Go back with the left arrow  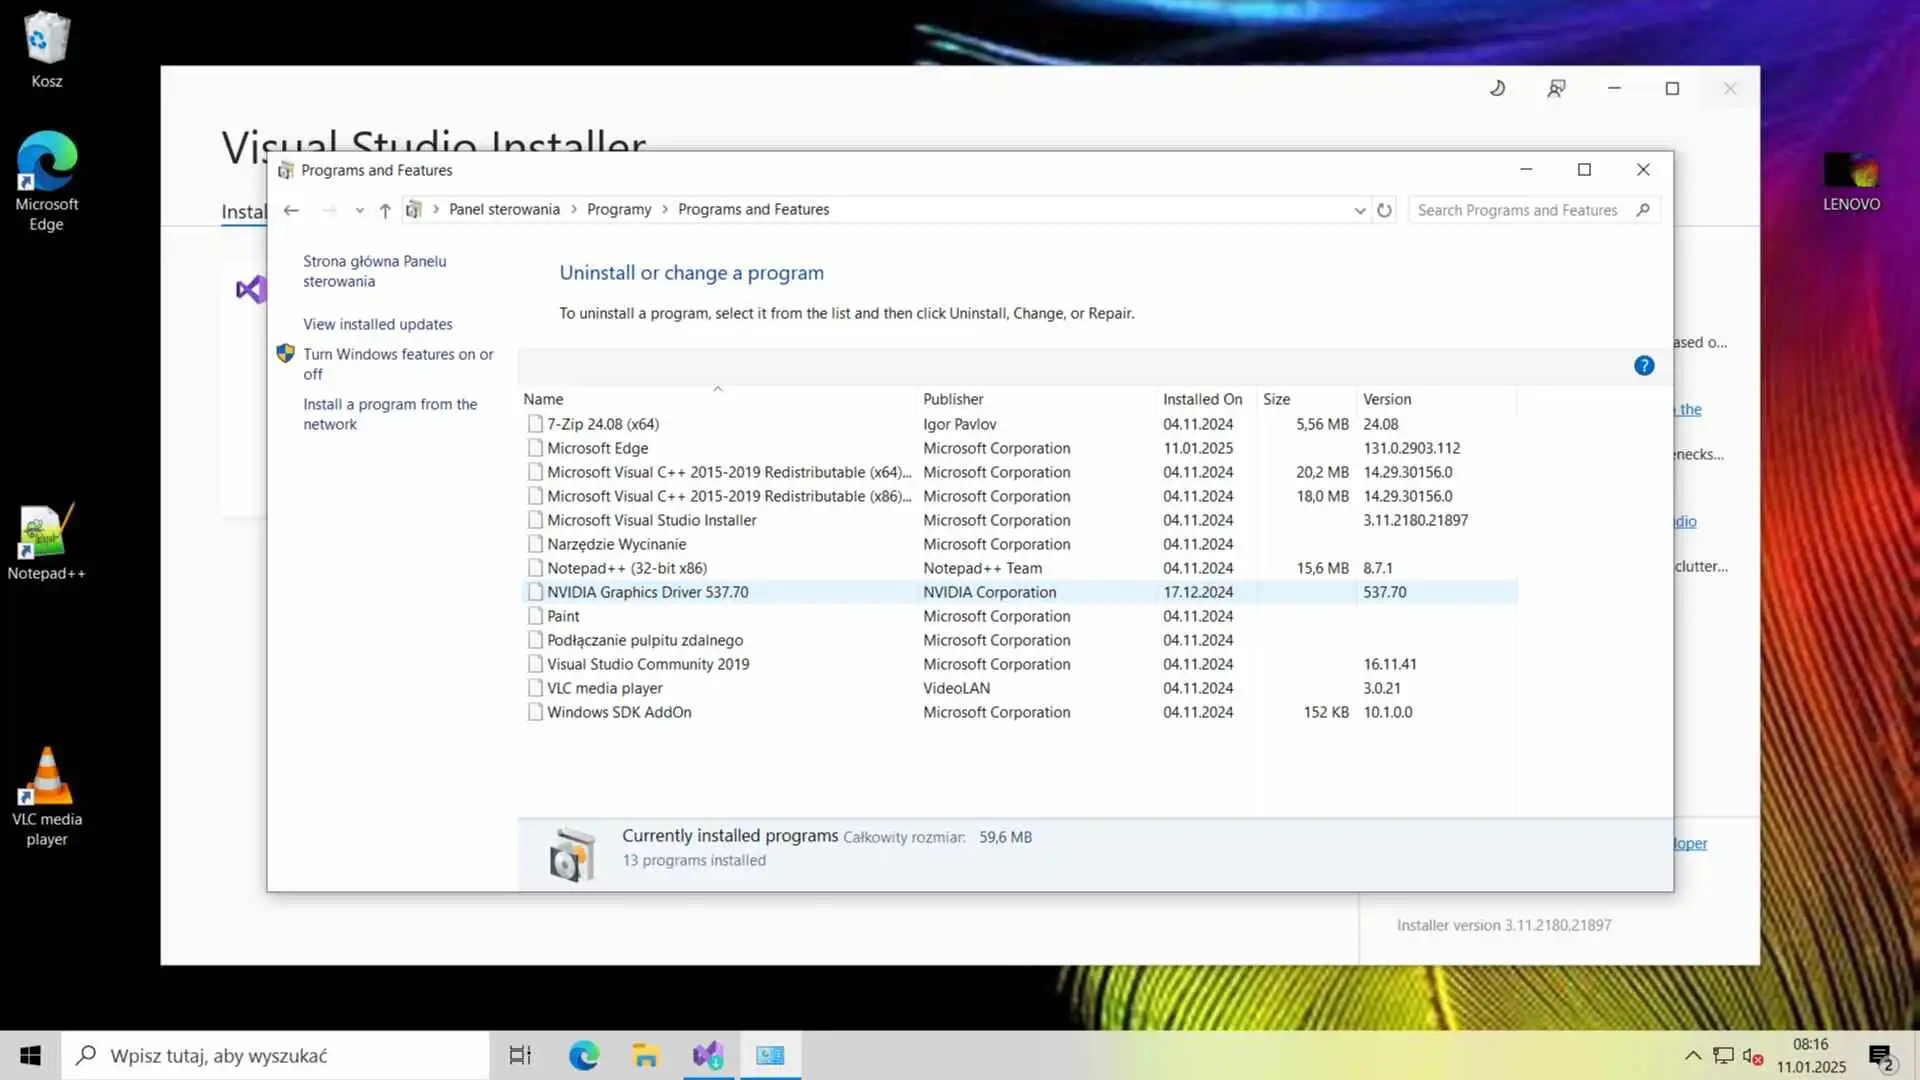click(x=291, y=210)
